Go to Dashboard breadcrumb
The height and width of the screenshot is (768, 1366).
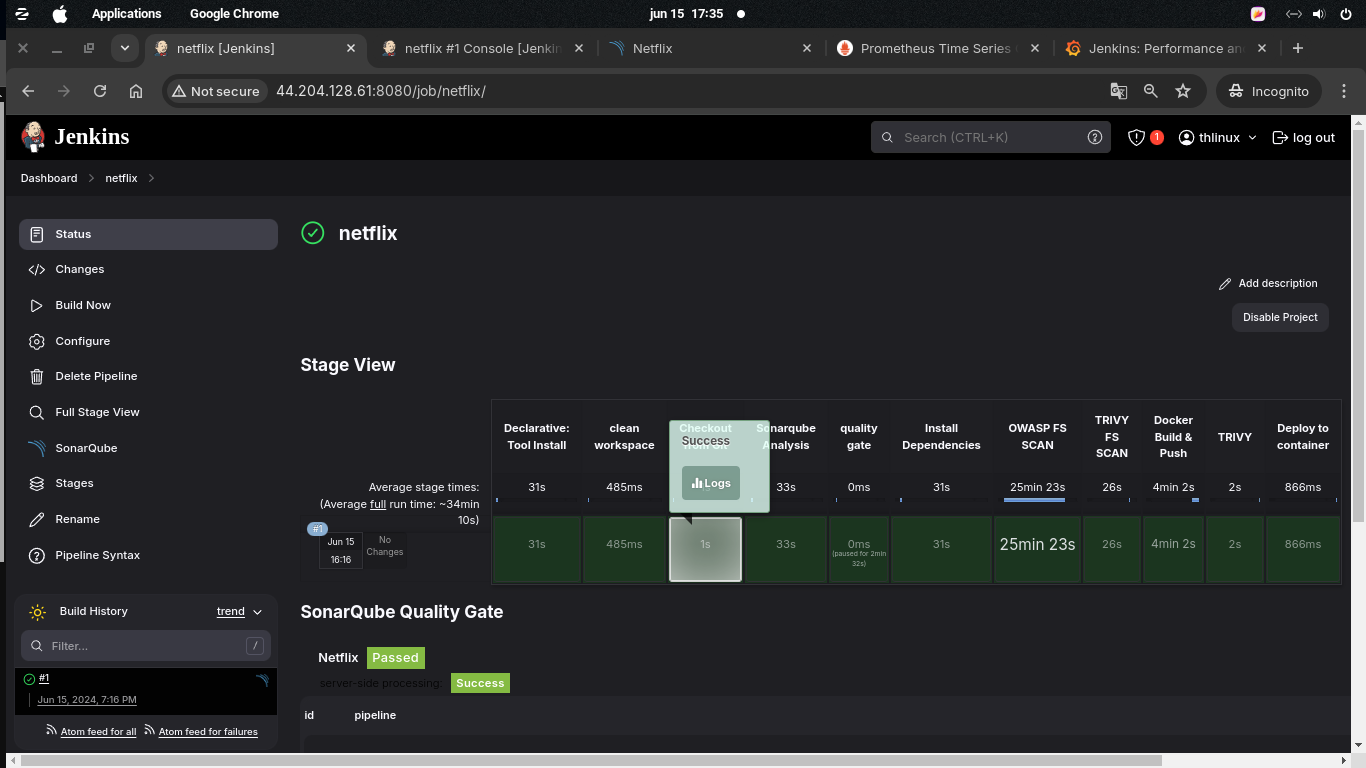pos(49,178)
